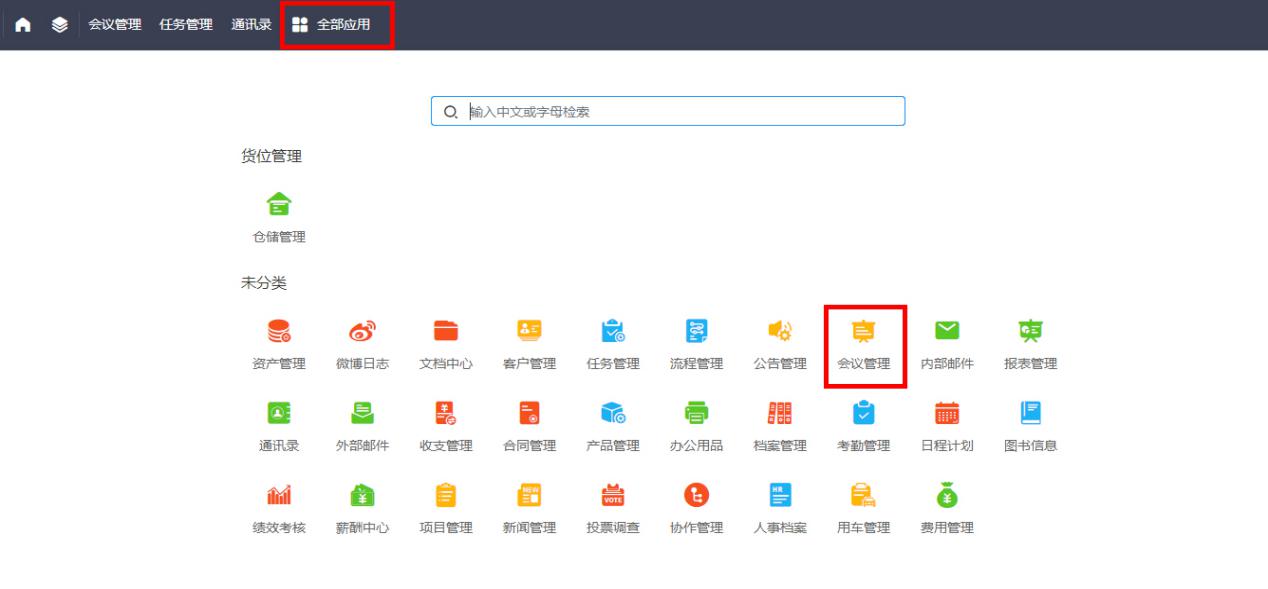The height and width of the screenshot is (589, 1268).
Task: Open the 流程管理 workflow app icon
Action: (696, 332)
